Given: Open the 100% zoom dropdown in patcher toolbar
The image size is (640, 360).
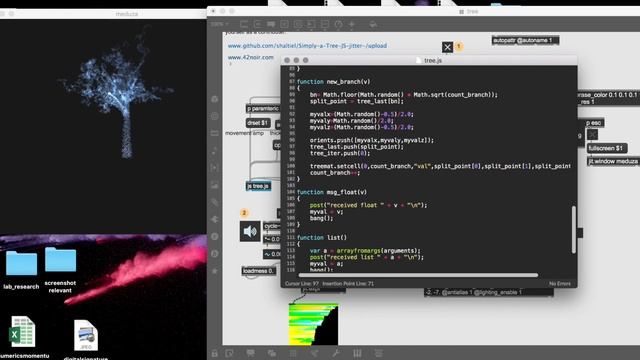Looking at the screenshot, I should click(x=220, y=24).
